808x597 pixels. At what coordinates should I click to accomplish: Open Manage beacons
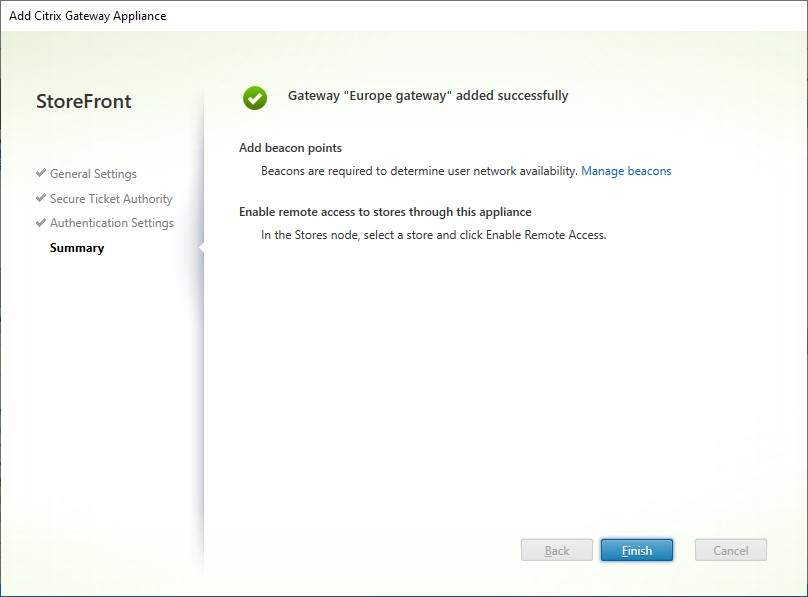pyautogui.click(x=626, y=170)
